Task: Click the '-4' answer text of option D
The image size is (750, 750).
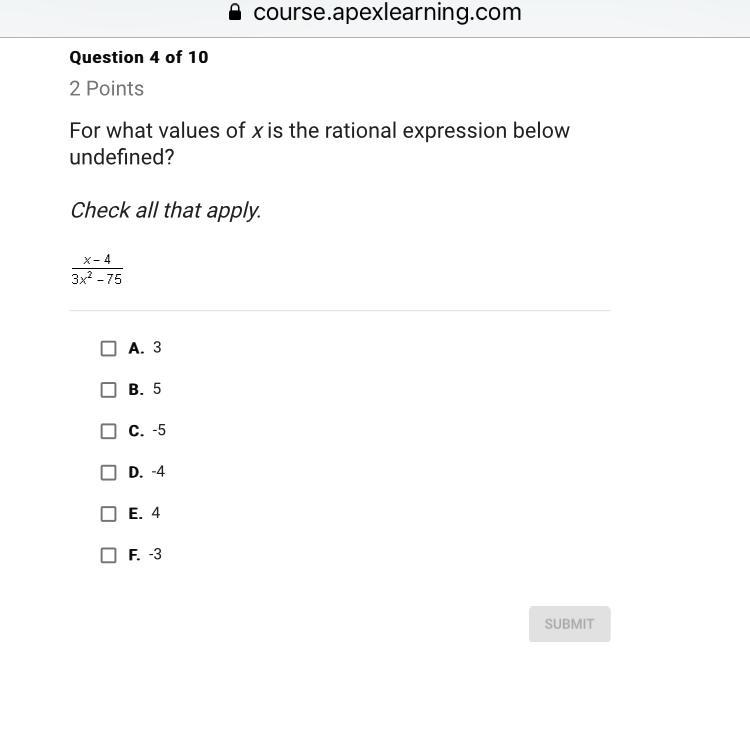Action: click(158, 471)
